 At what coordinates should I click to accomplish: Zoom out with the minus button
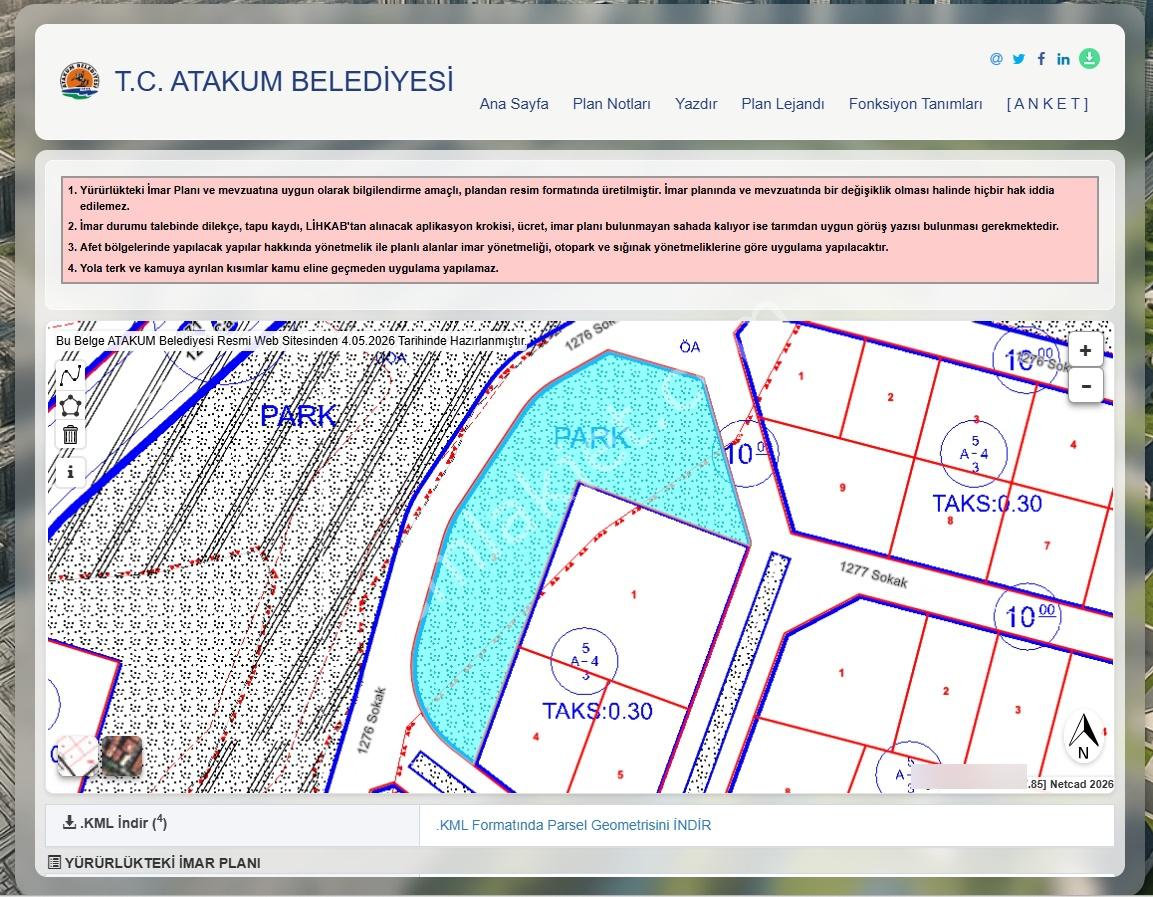point(1085,385)
